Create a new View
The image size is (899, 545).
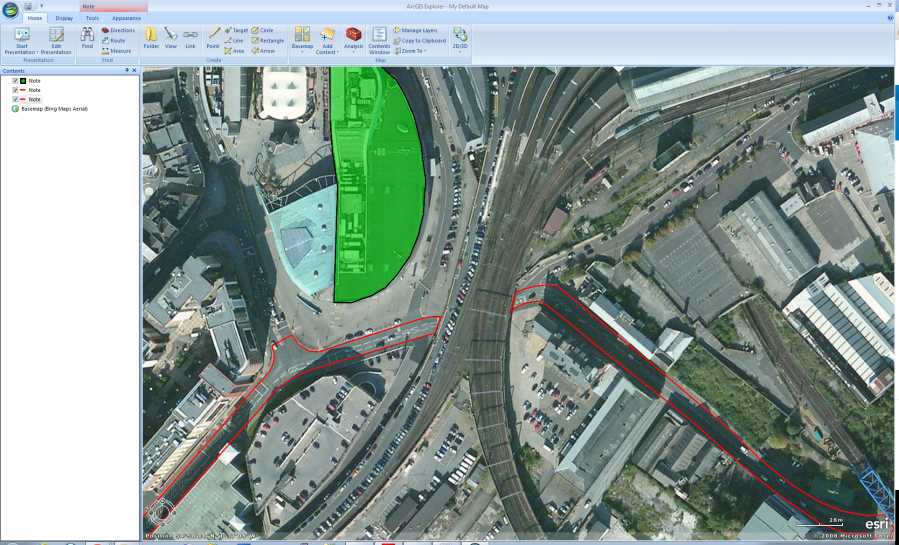click(x=171, y=38)
